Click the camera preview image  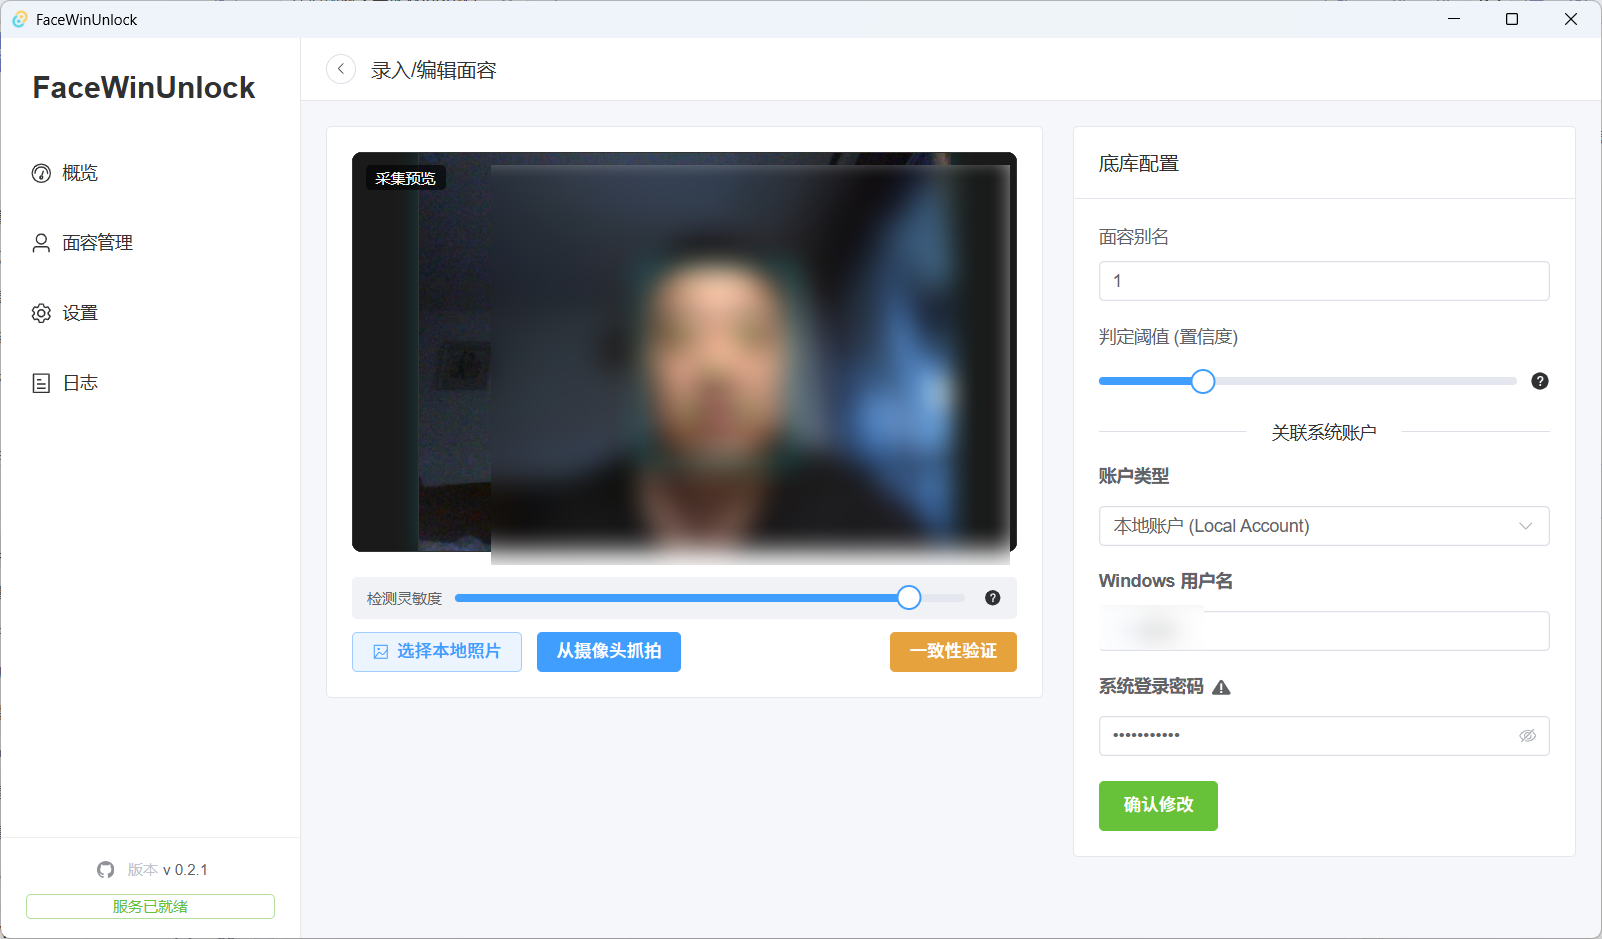pyautogui.click(x=684, y=352)
